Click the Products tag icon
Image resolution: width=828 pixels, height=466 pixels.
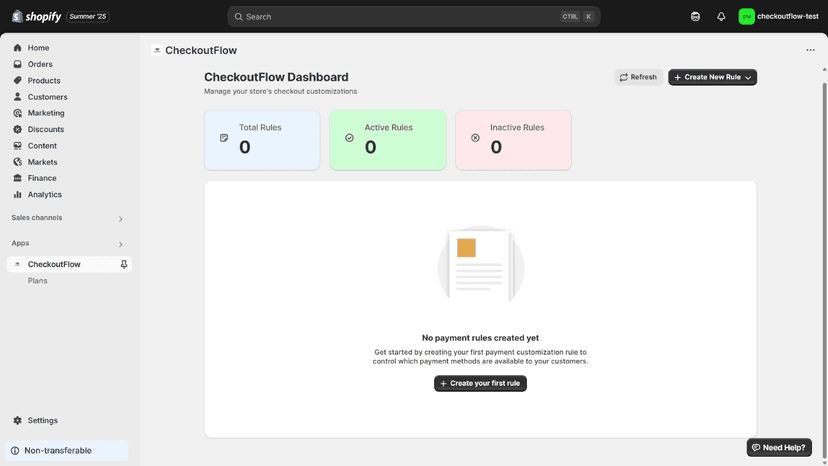[17, 80]
